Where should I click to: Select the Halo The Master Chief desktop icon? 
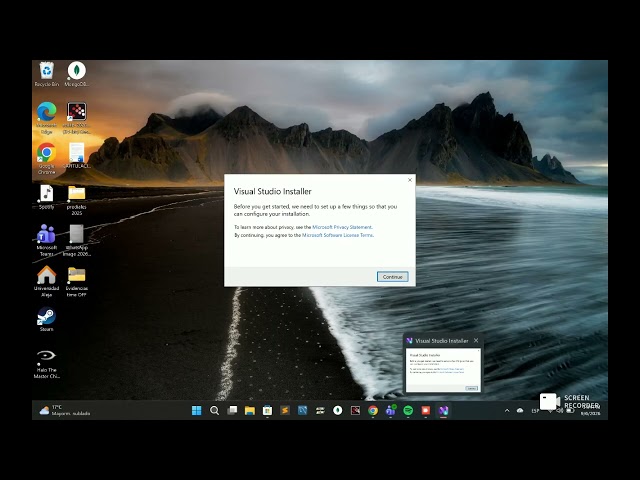coord(47,364)
